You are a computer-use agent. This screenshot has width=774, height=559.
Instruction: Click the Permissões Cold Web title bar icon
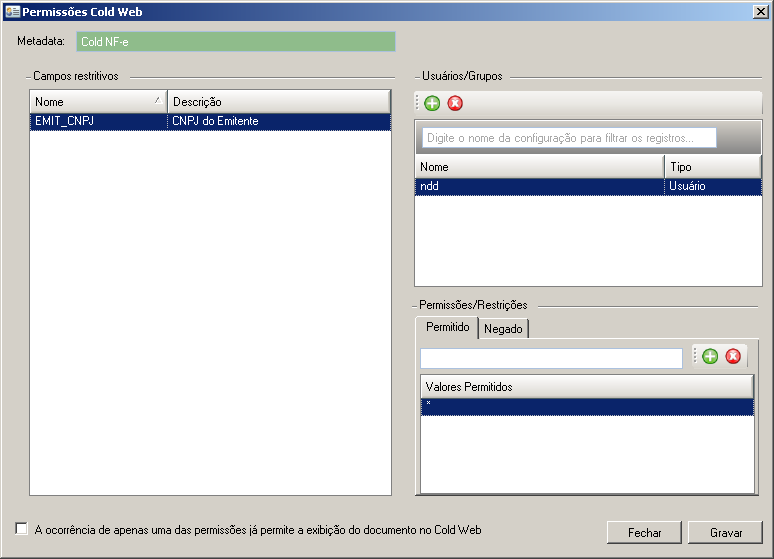pos(12,11)
